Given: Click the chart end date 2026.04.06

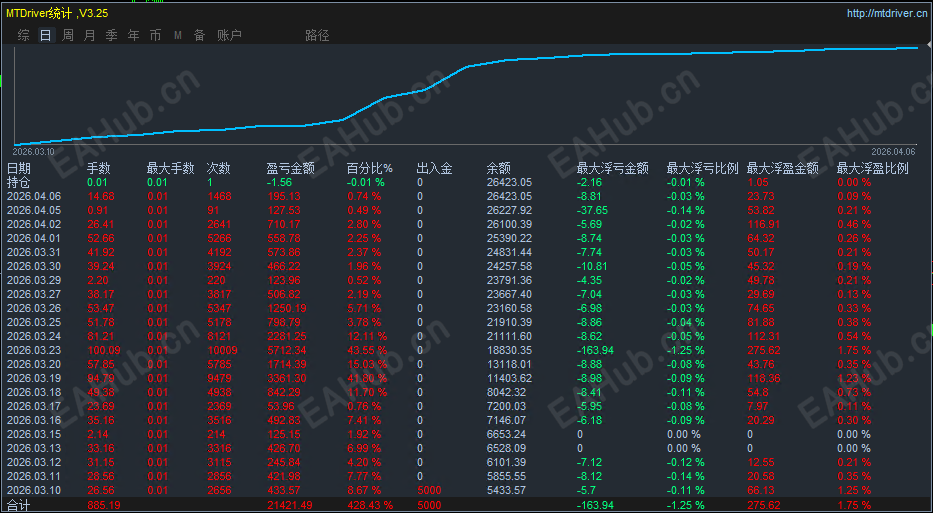Looking at the screenshot, I should [893, 152].
